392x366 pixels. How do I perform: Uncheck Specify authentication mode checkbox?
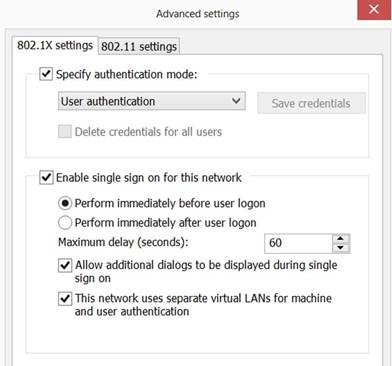[x=46, y=74]
